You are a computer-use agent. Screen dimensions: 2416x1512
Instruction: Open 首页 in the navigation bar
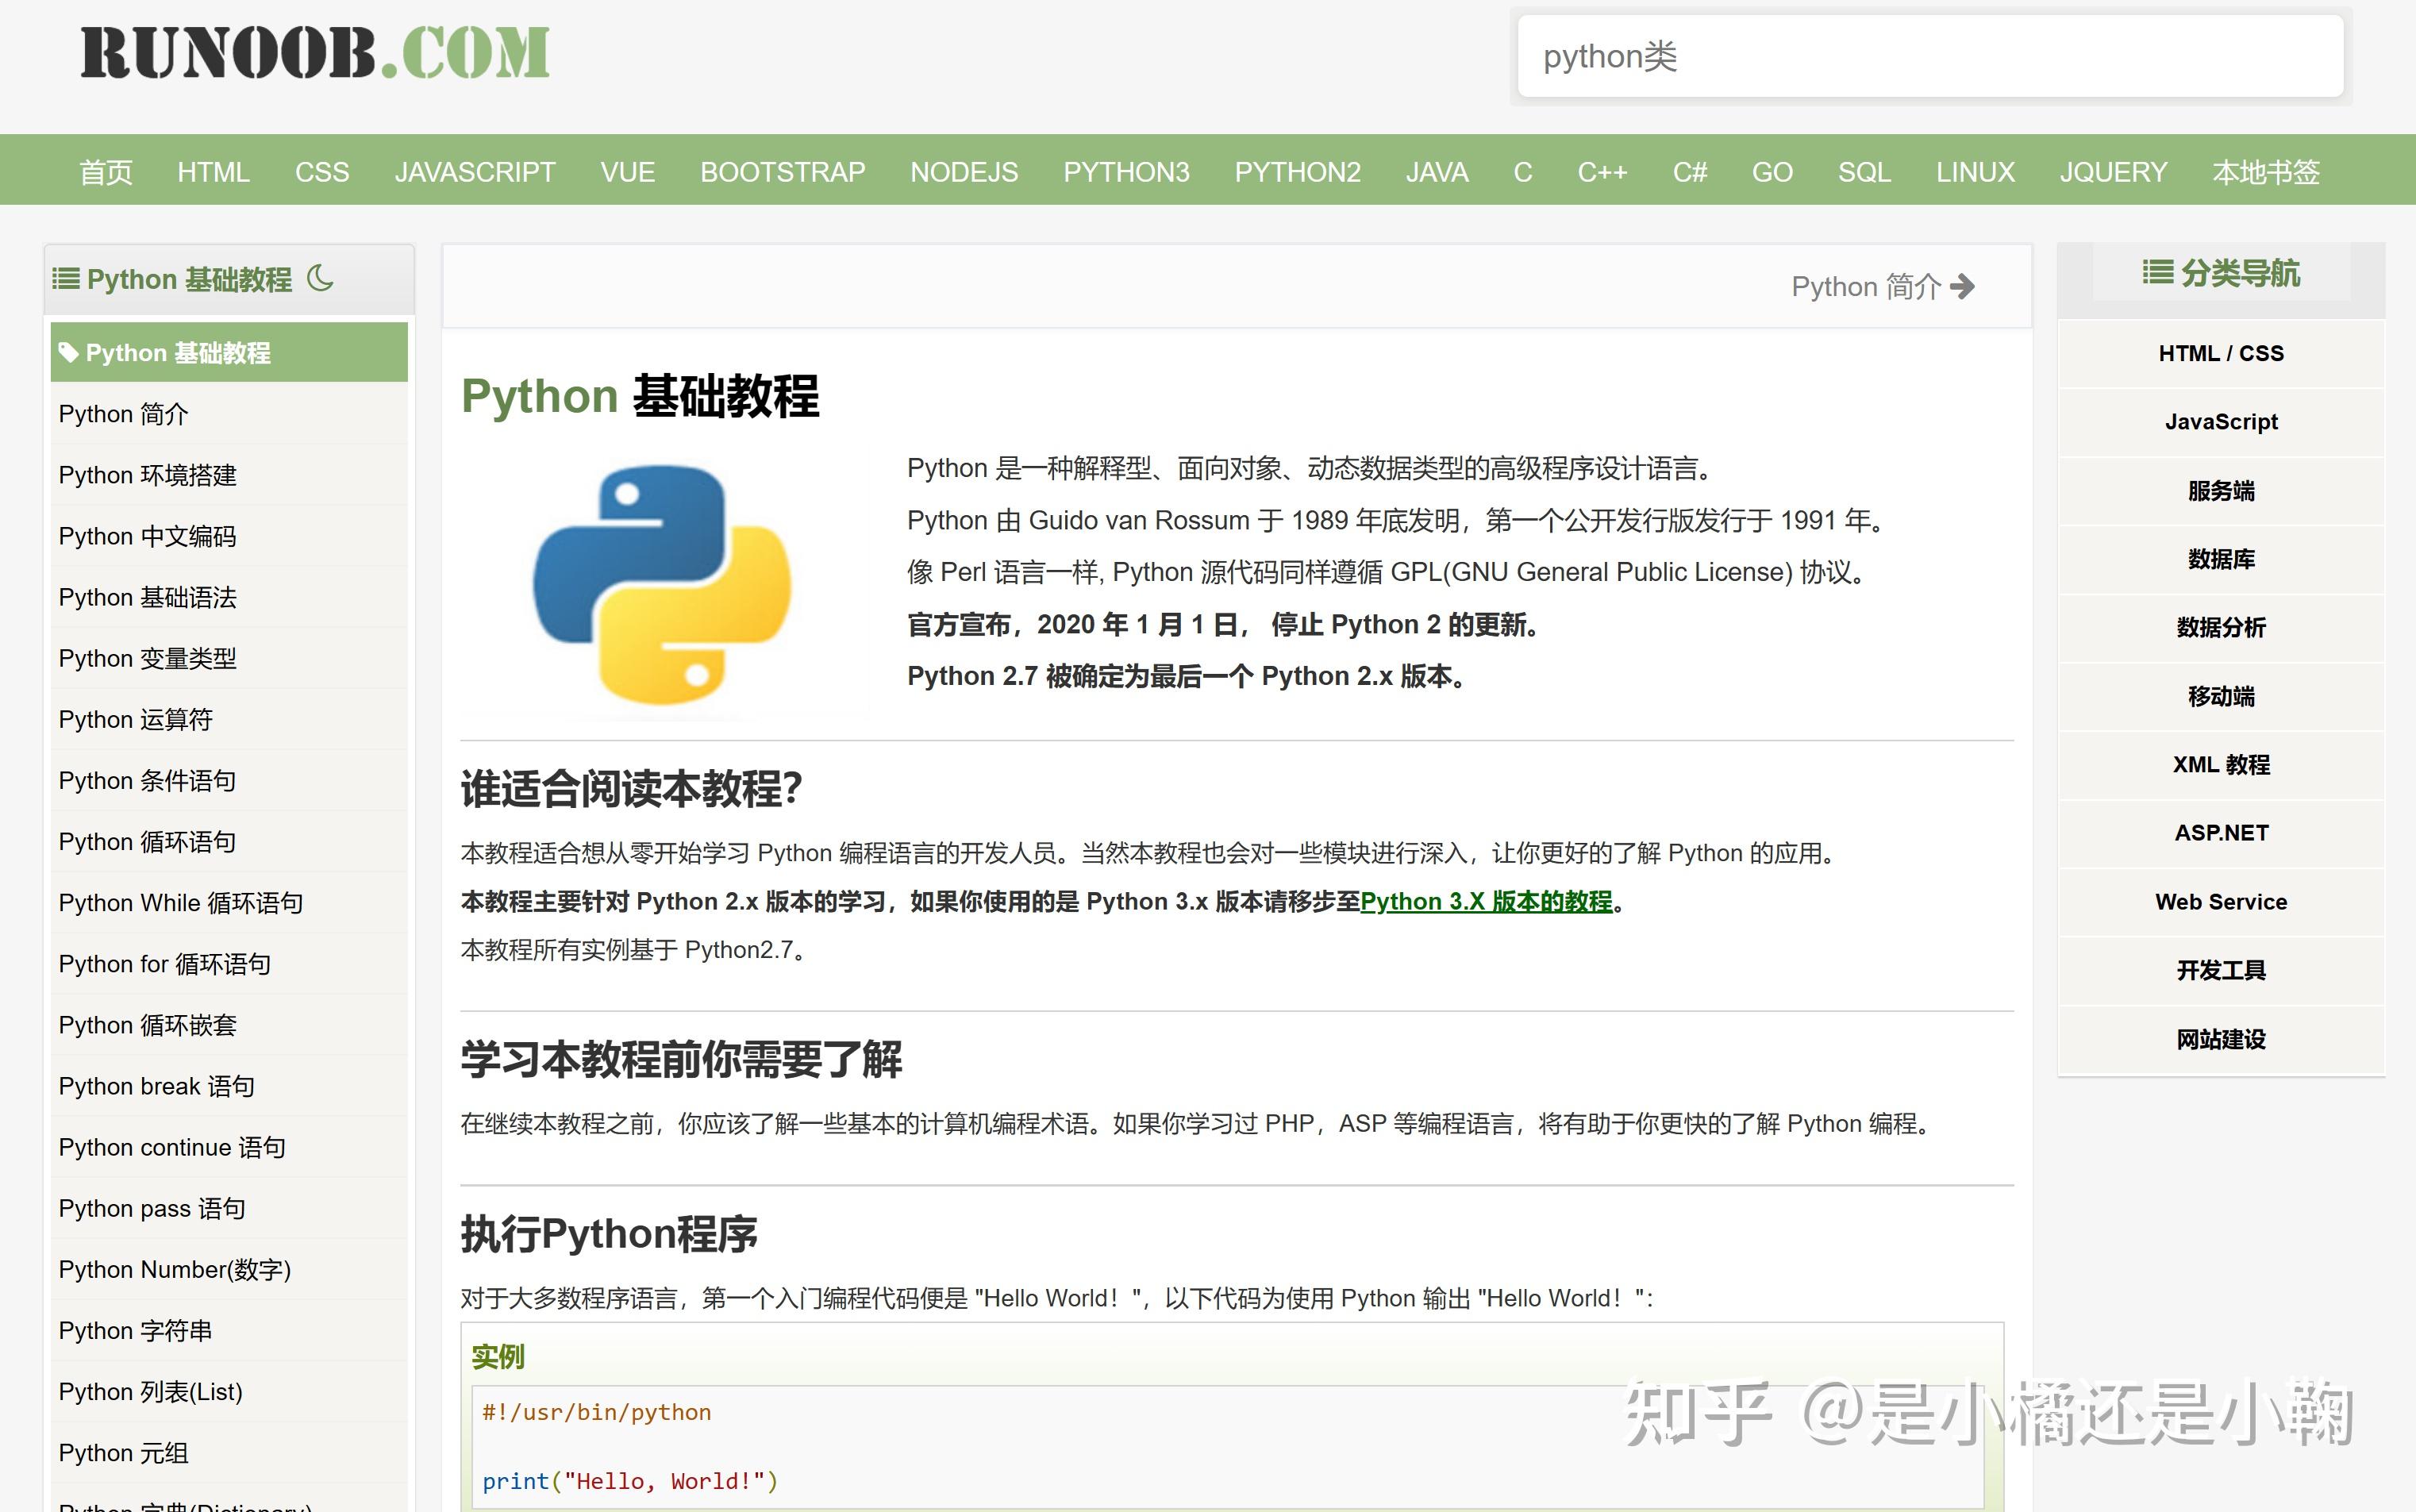click(x=106, y=172)
